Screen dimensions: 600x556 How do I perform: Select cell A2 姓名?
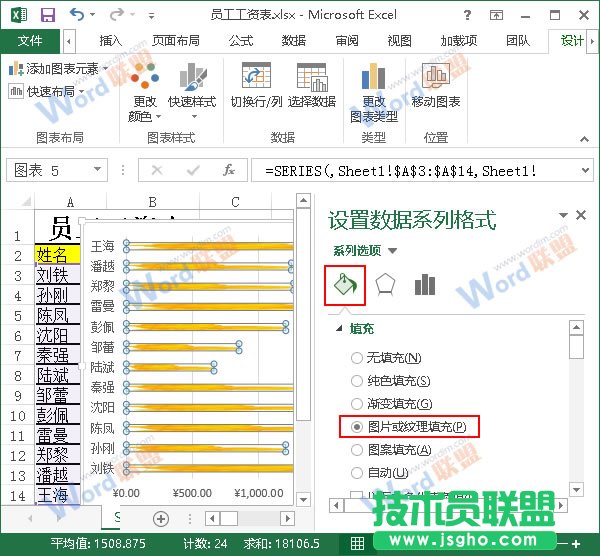coord(58,254)
